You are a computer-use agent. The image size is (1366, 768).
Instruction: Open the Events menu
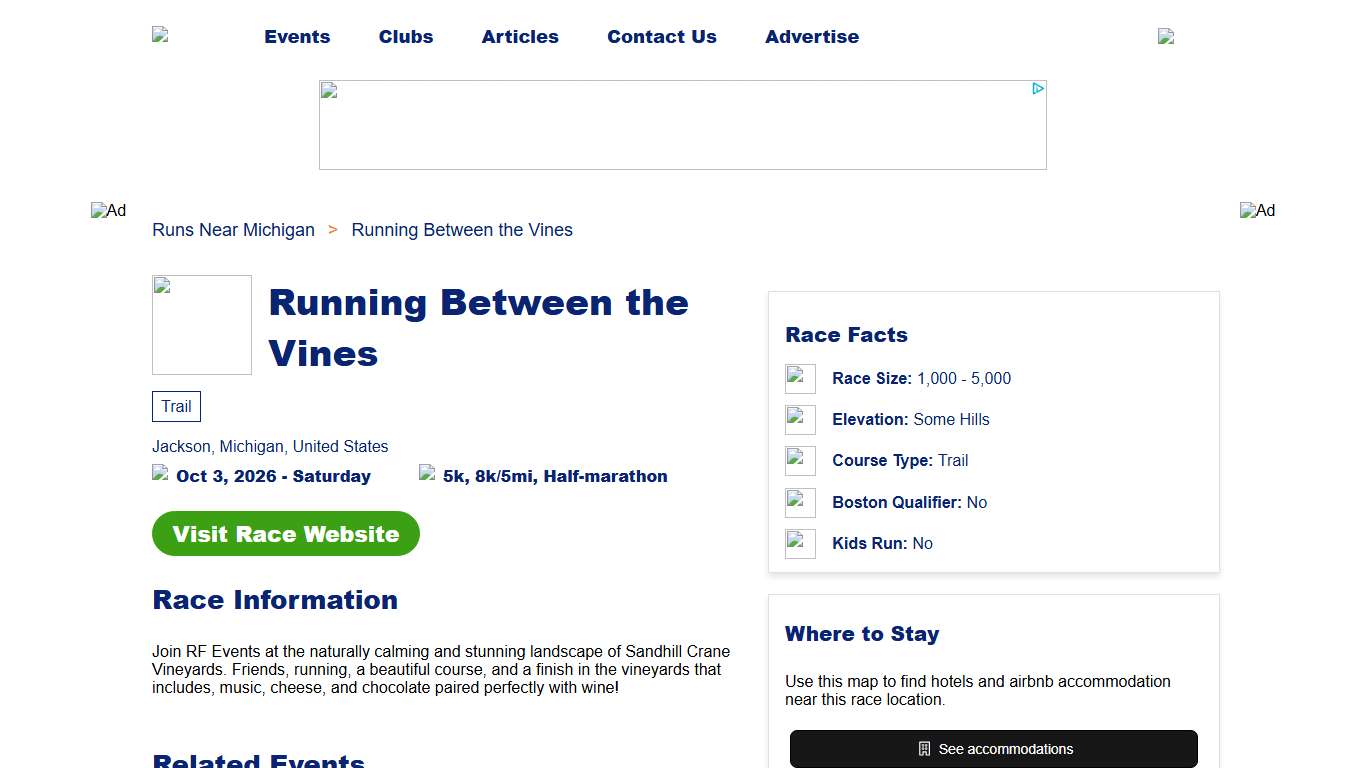[297, 37]
